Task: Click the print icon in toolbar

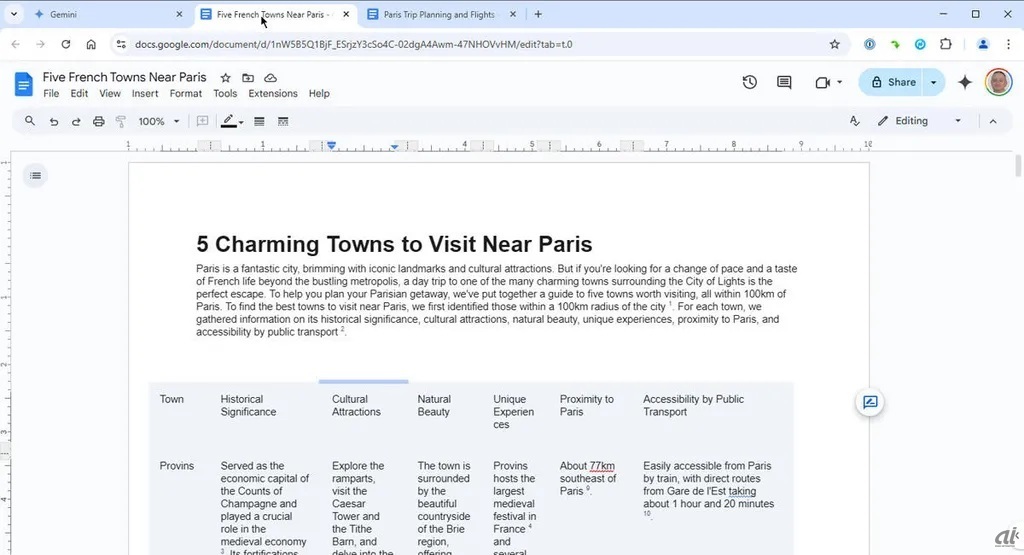Action: 98,121
